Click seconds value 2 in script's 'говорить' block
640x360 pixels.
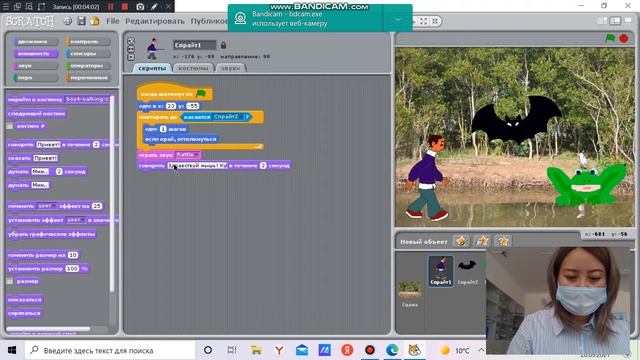point(263,166)
